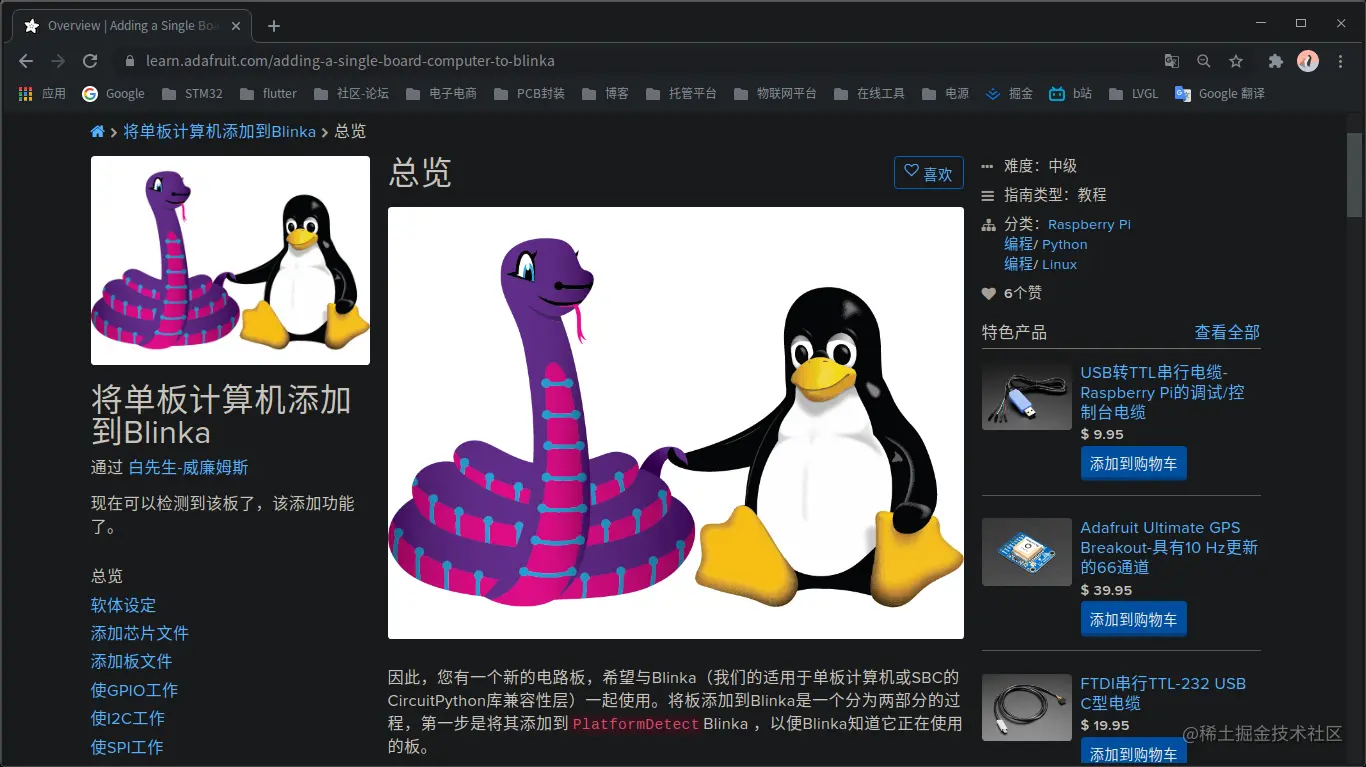
Task: Open Adafruit Ultimate GPS Breakout link
Action: click(x=1169, y=547)
